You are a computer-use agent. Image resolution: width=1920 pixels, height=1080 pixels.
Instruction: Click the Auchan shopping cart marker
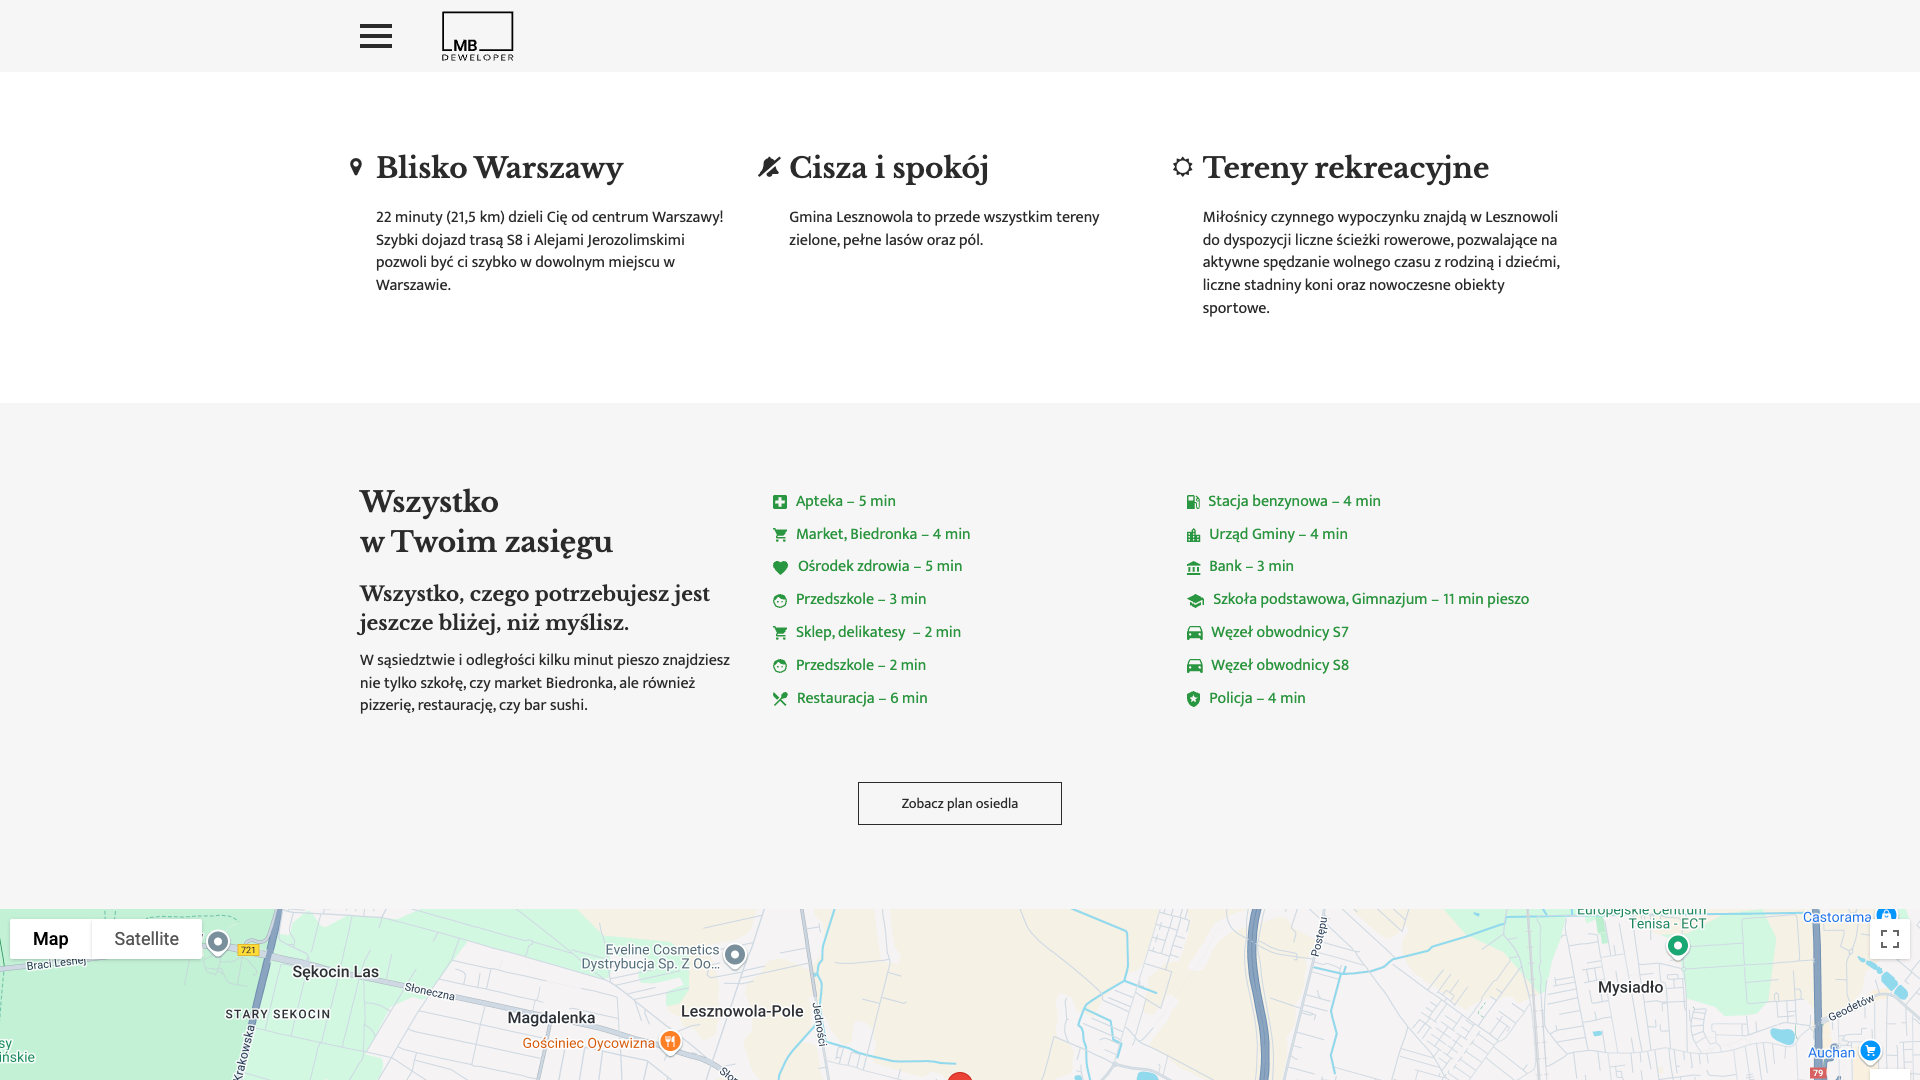[1870, 1051]
